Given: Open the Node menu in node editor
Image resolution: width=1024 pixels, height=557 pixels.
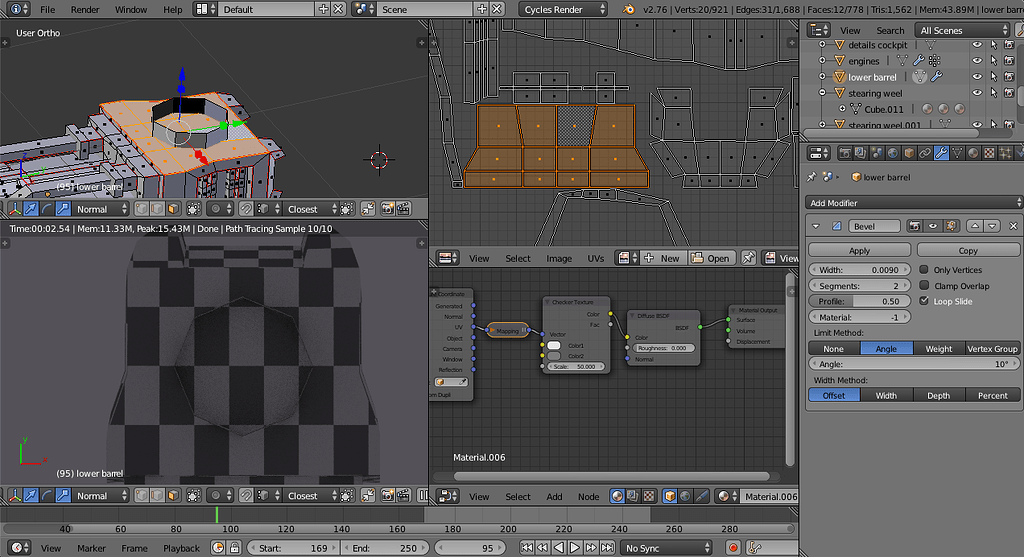Looking at the screenshot, I should (x=588, y=496).
